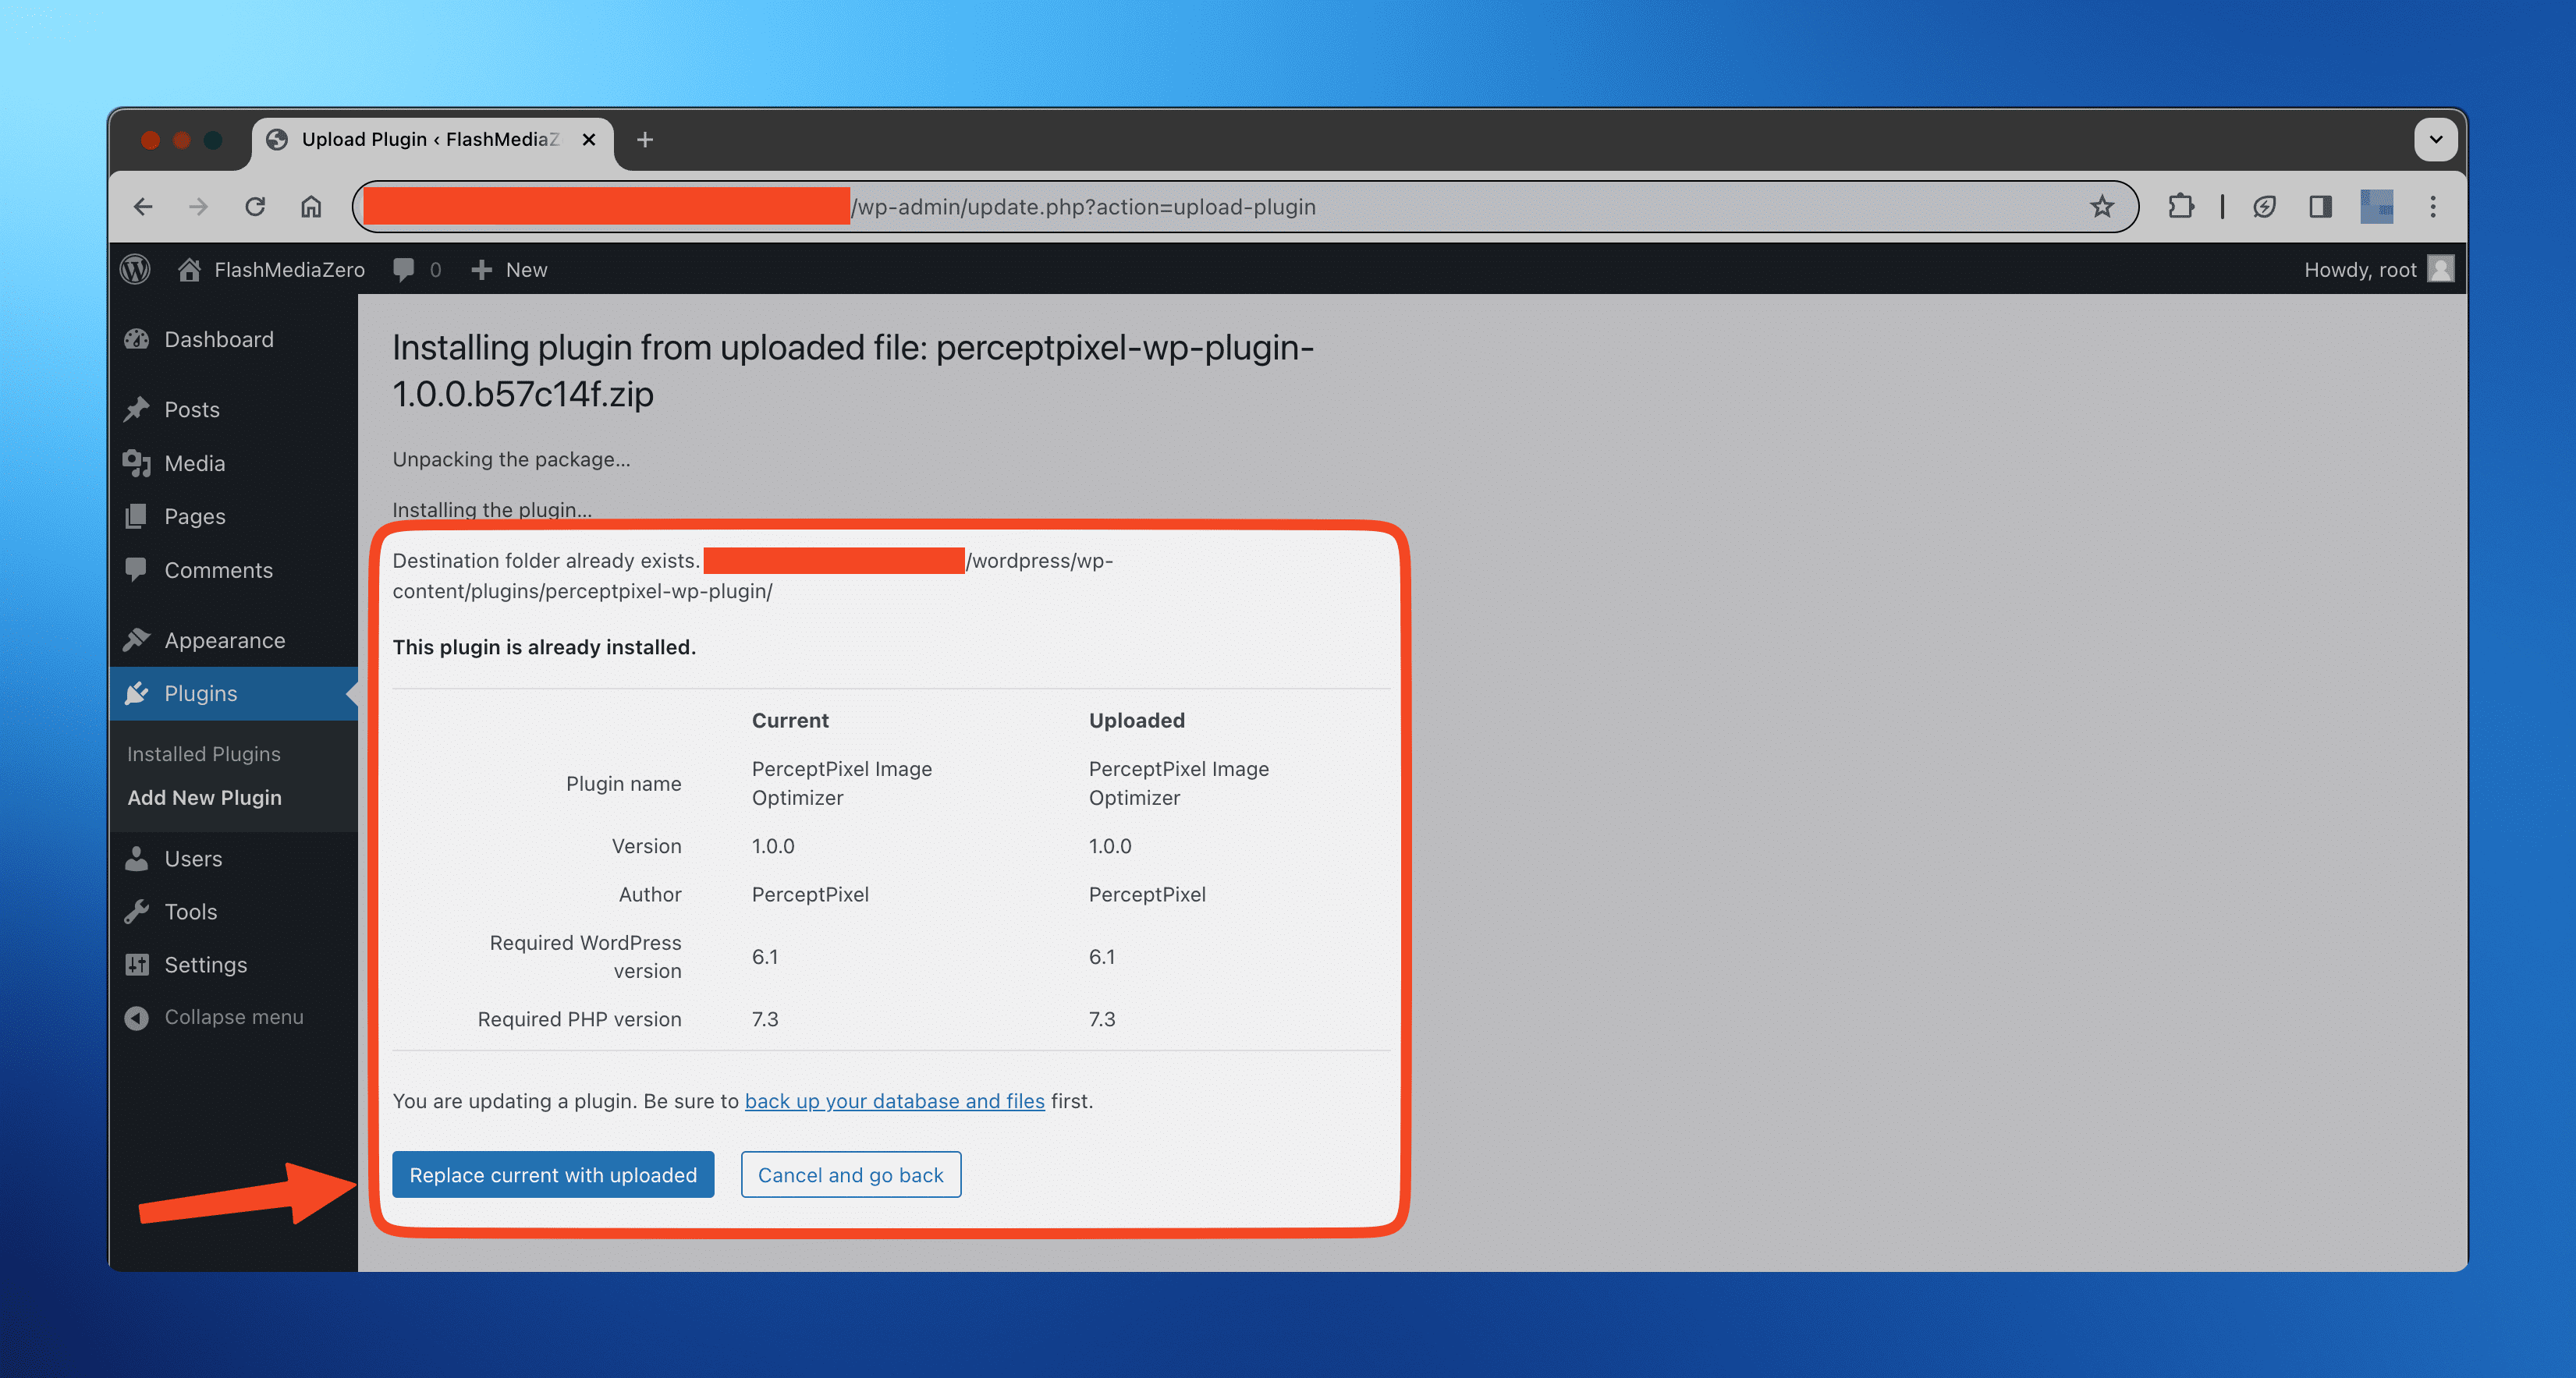Click the WordPress logo in admin bar
2576x1378 pixels.
click(x=136, y=269)
